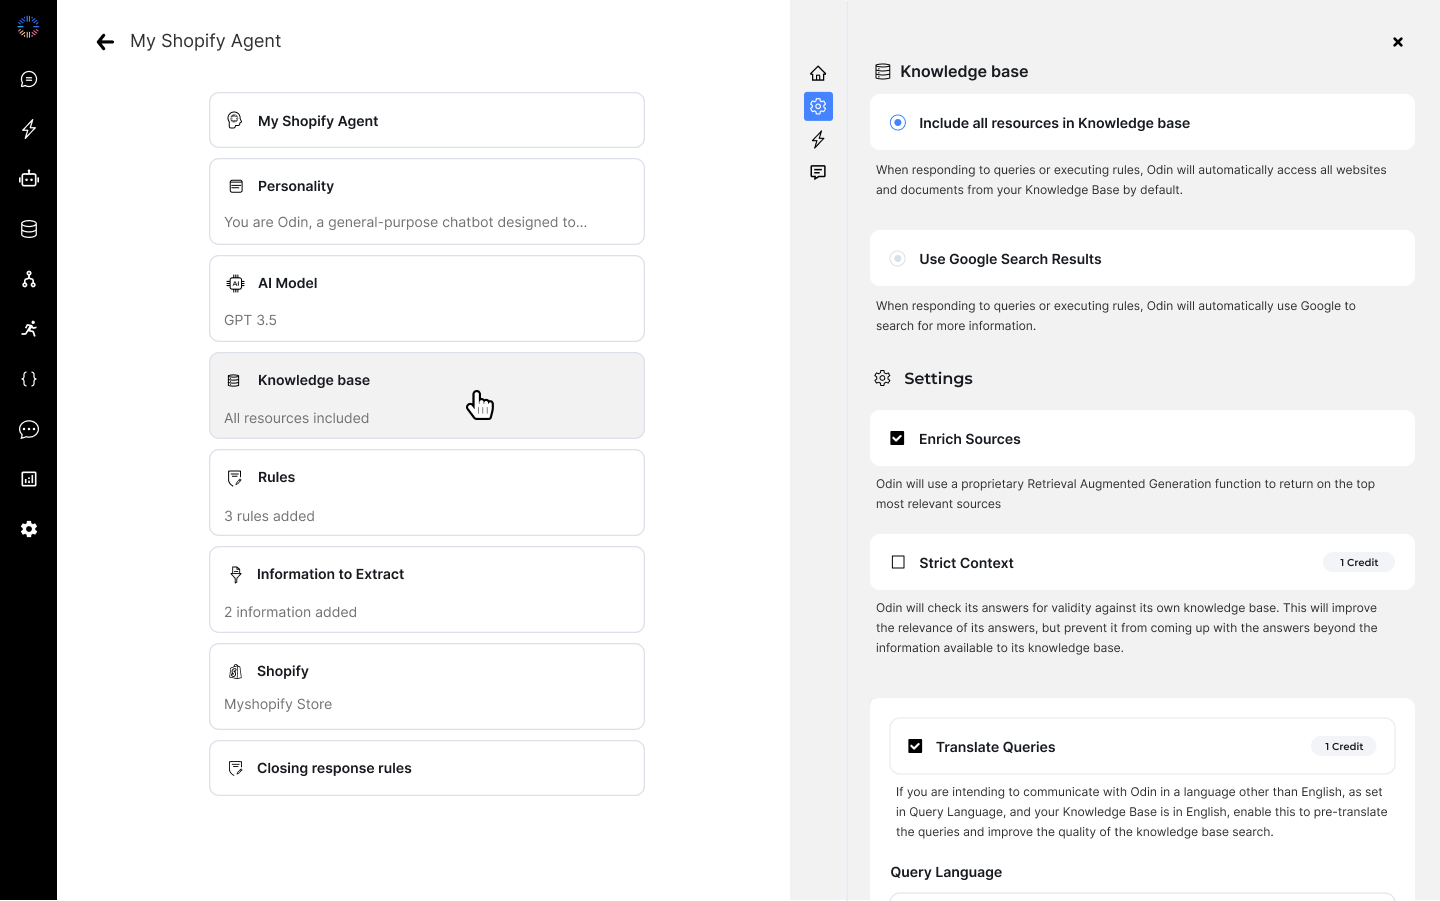Close the Knowledge base side panel
The width and height of the screenshot is (1440, 901).
point(1398,42)
